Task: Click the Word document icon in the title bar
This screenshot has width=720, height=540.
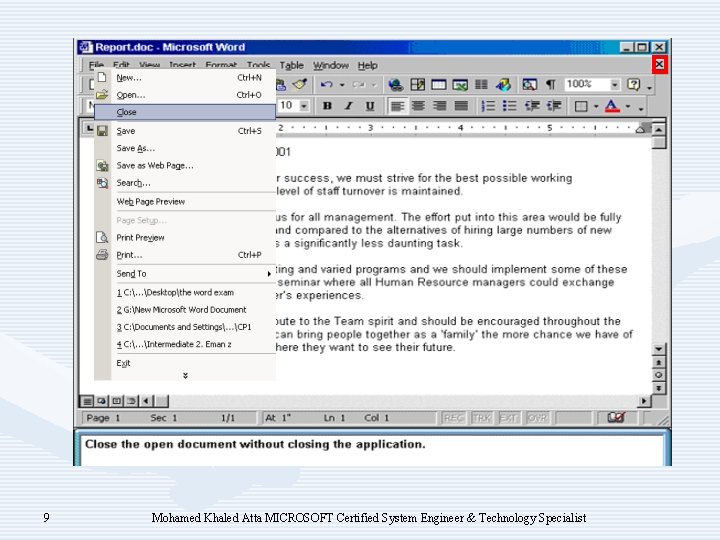Action: coord(86,47)
